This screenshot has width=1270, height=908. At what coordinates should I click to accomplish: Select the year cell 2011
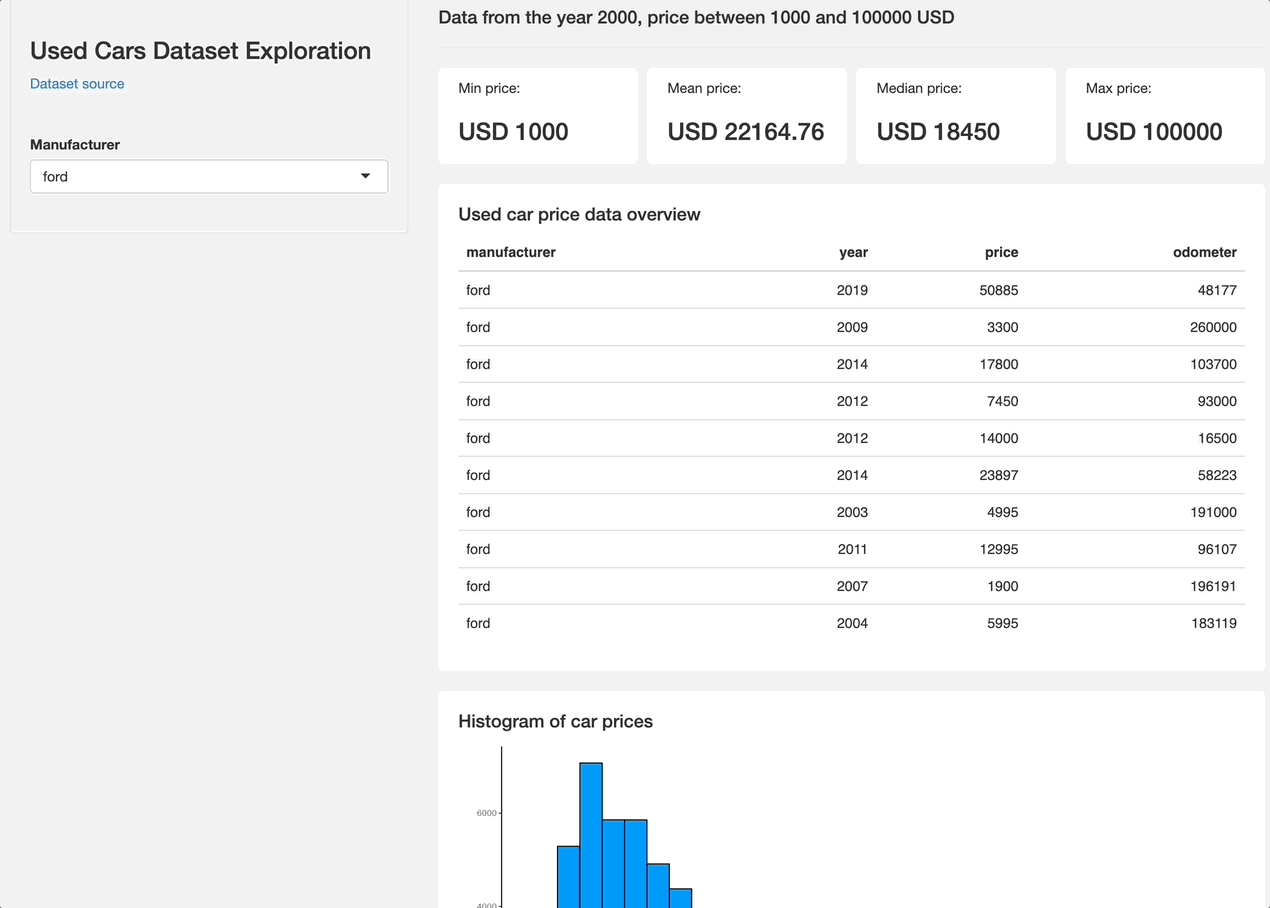(x=852, y=549)
